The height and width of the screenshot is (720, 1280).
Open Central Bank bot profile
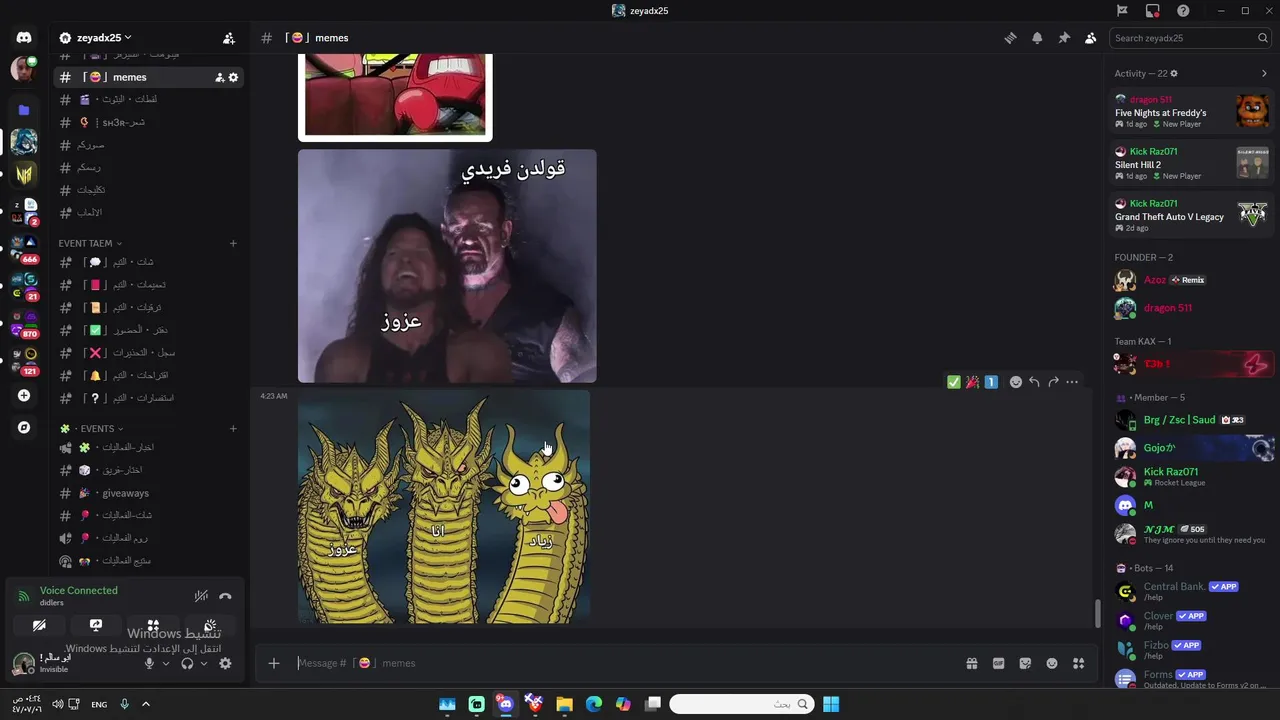pyautogui.click(x=1191, y=591)
